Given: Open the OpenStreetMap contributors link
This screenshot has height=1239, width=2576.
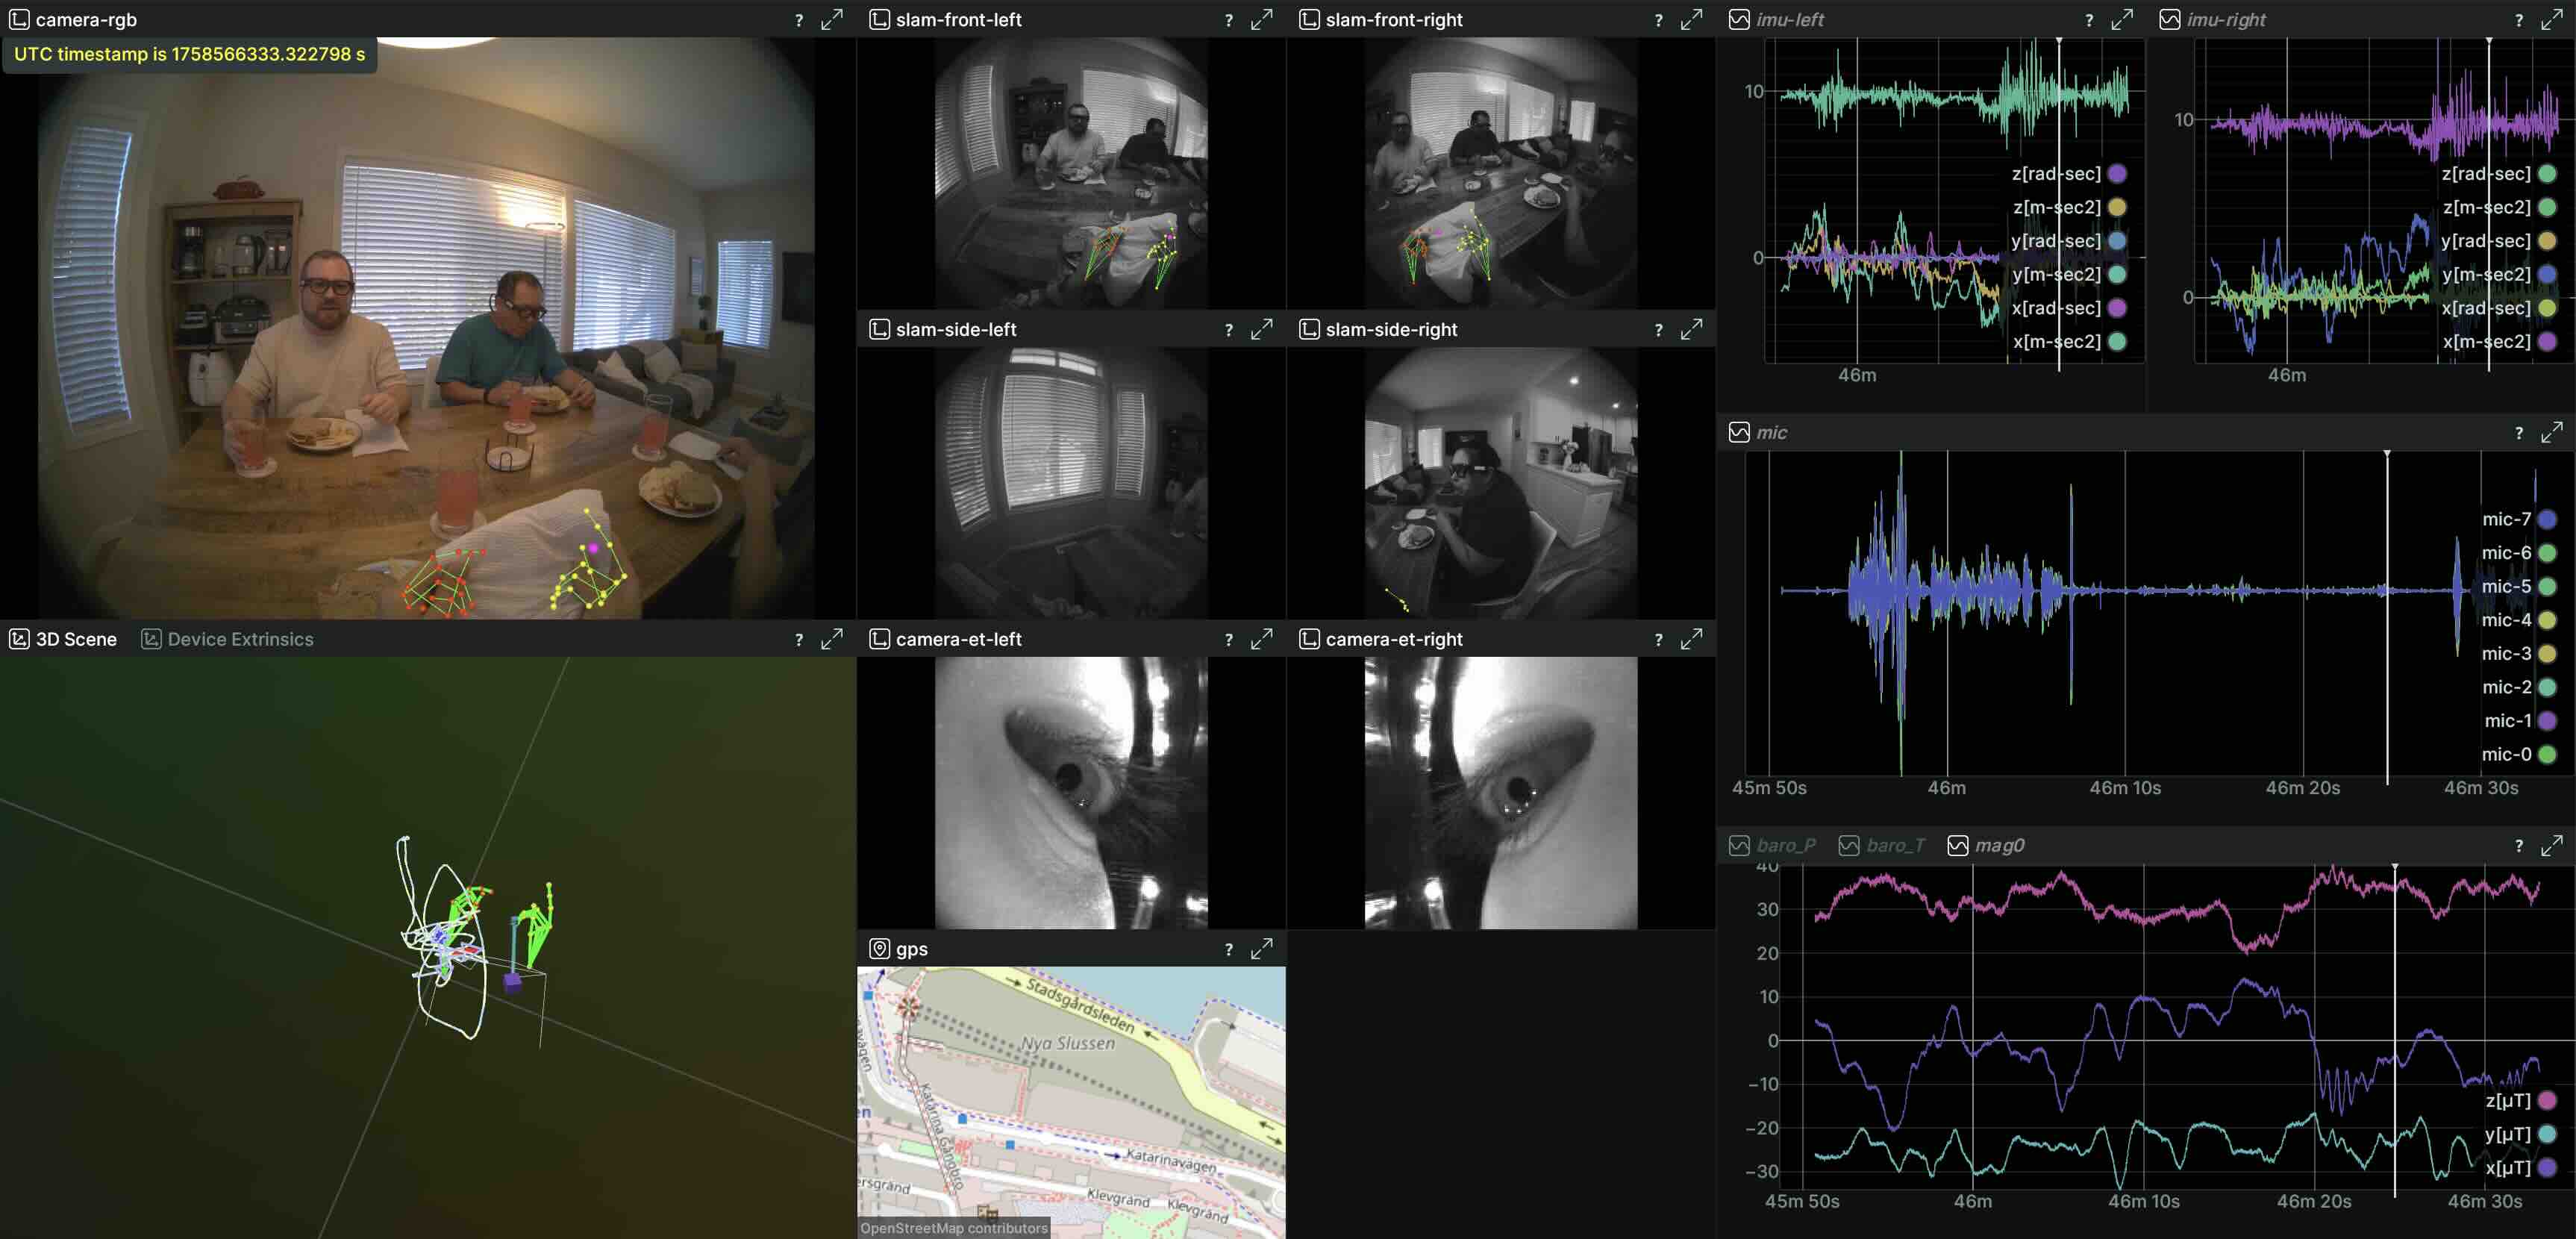Looking at the screenshot, I should pyautogui.click(x=953, y=1228).
